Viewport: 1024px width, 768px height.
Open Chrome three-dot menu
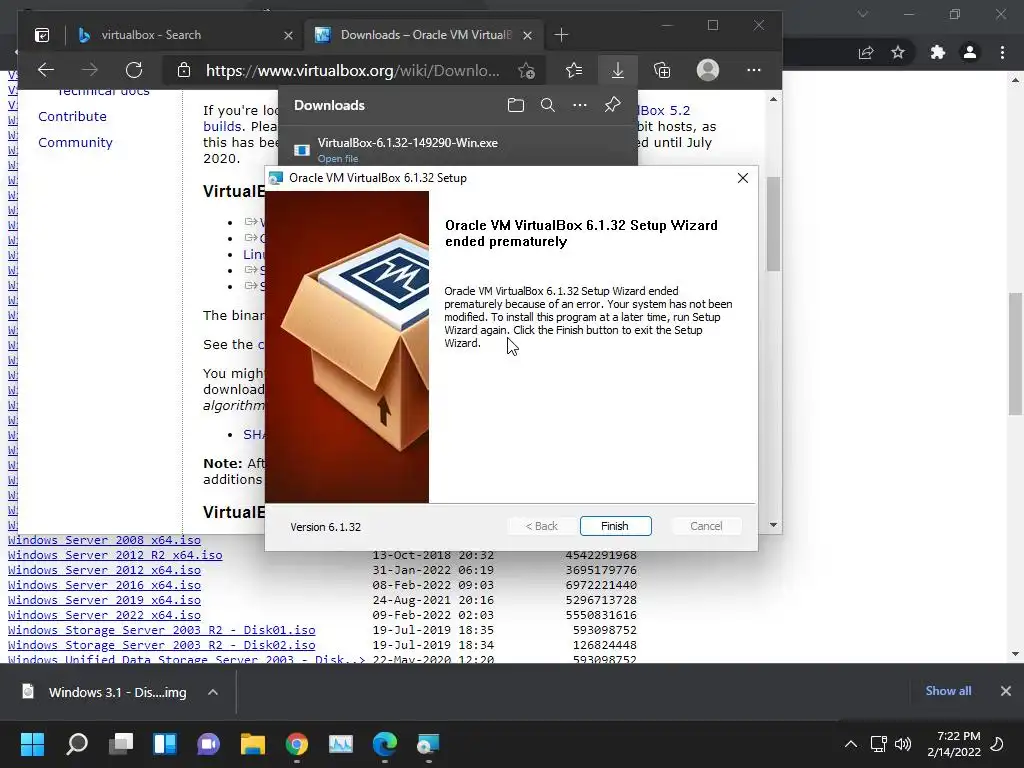pyautogui.click(x=1002, y=52)
